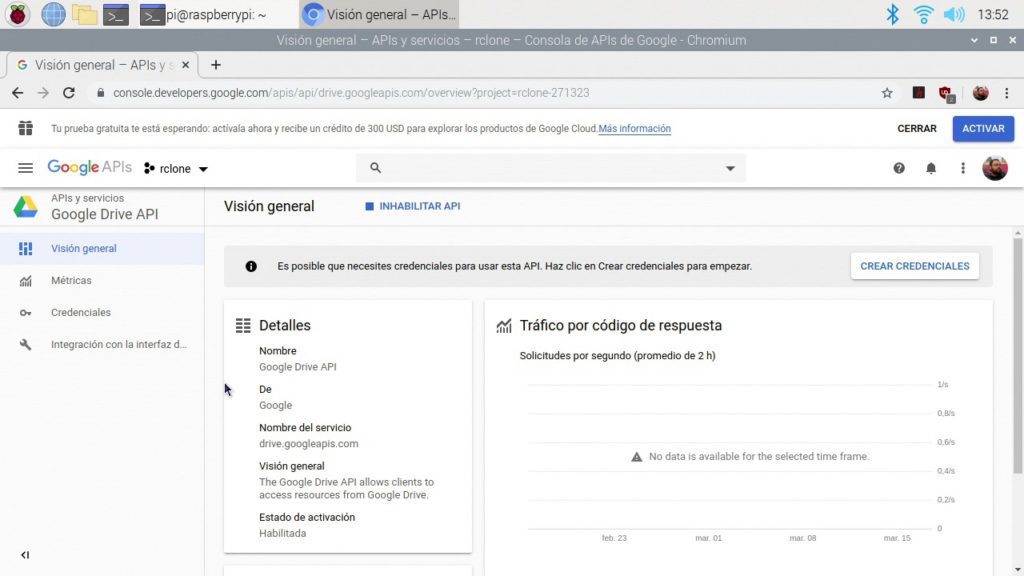Screen dimensions: 1024x576
Task: Open the three-dot settings menu
Action: point(963,168)
